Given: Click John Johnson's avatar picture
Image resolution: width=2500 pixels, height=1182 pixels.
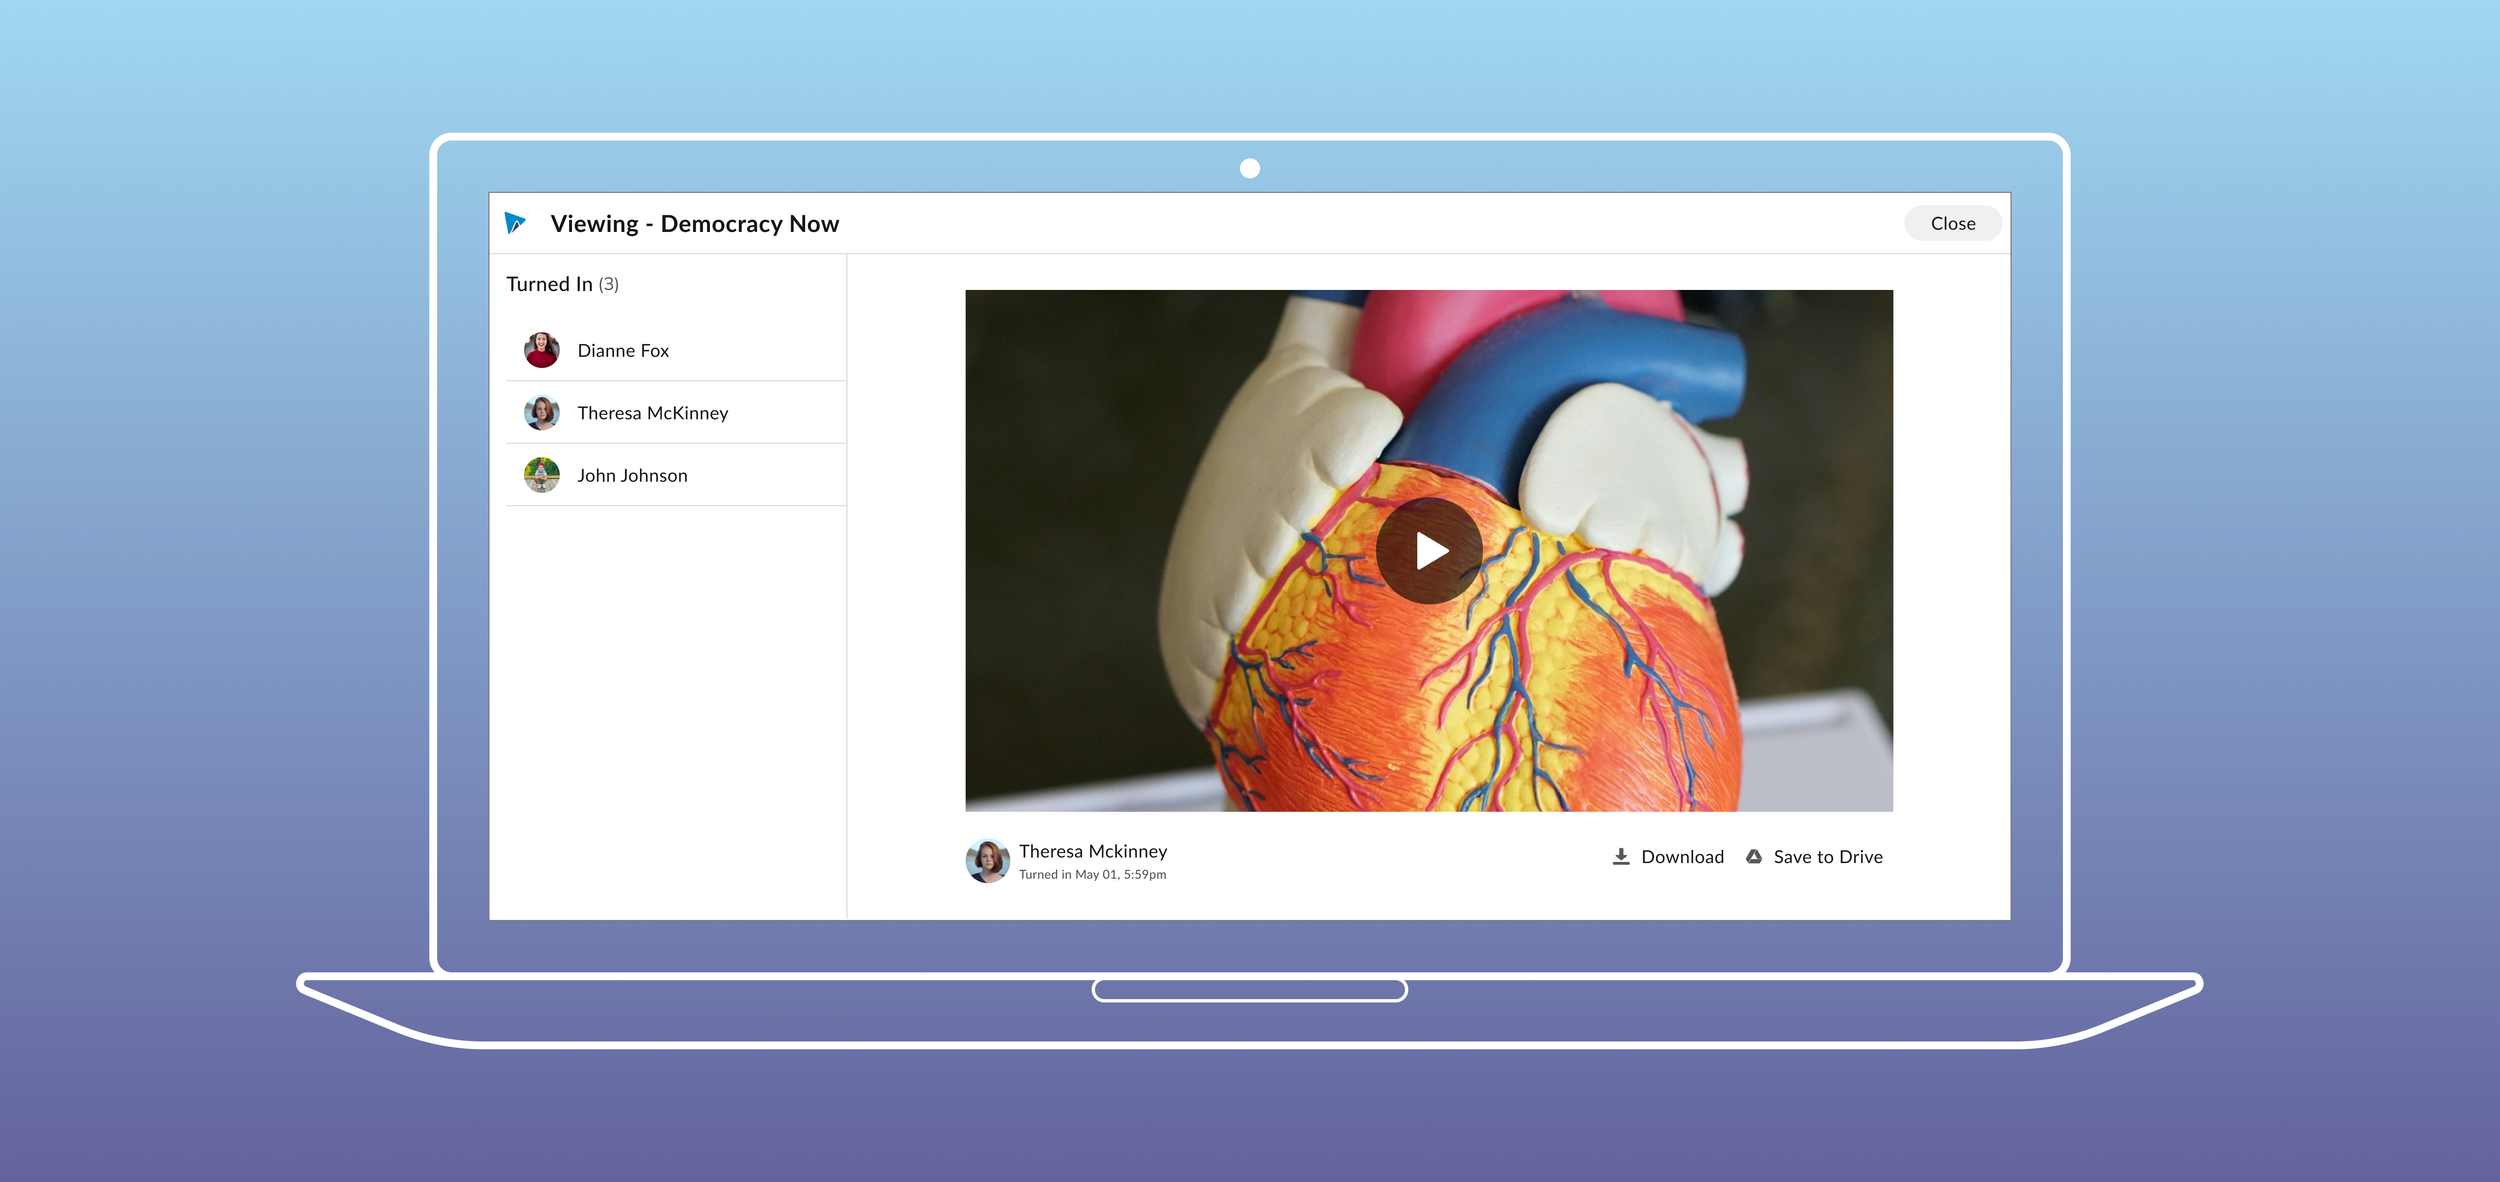Looking at the screenshot, I should tap(542, 475).
